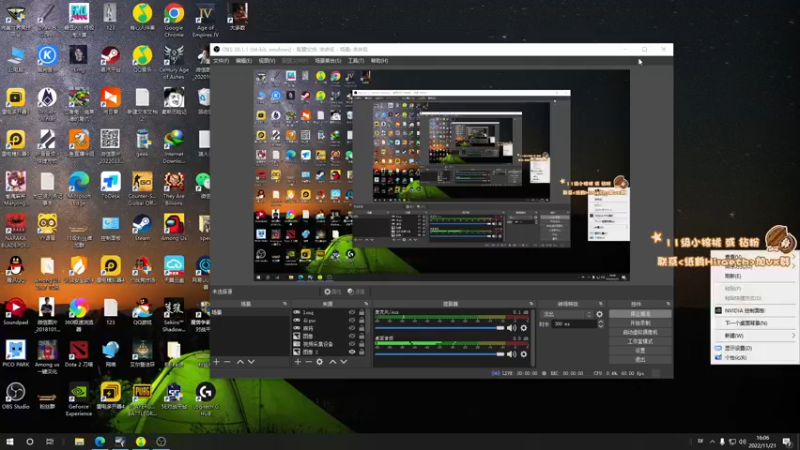
Task: Open Help menu in OBS
Action: pyautogui.click(x=379, y=61)
